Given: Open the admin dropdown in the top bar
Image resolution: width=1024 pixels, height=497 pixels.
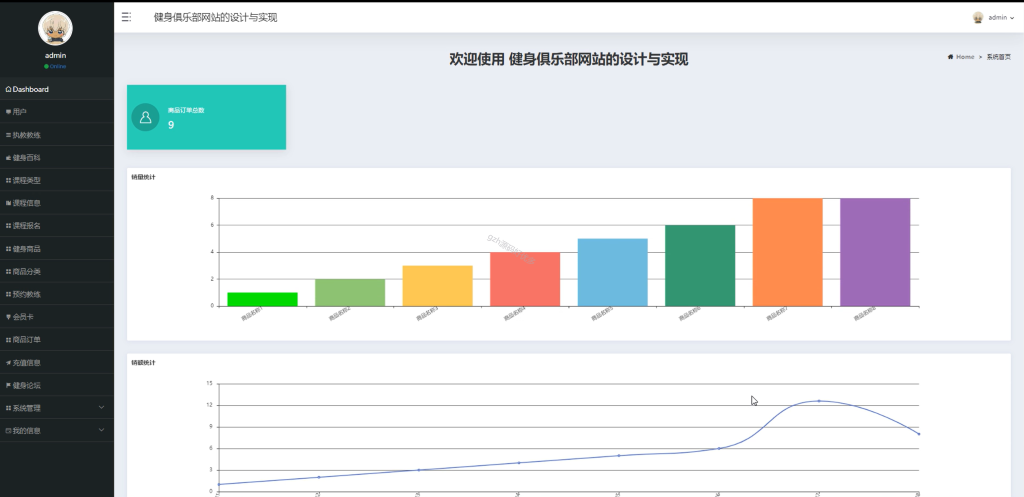Looking at the screenshot, I should pos(1001,18).
